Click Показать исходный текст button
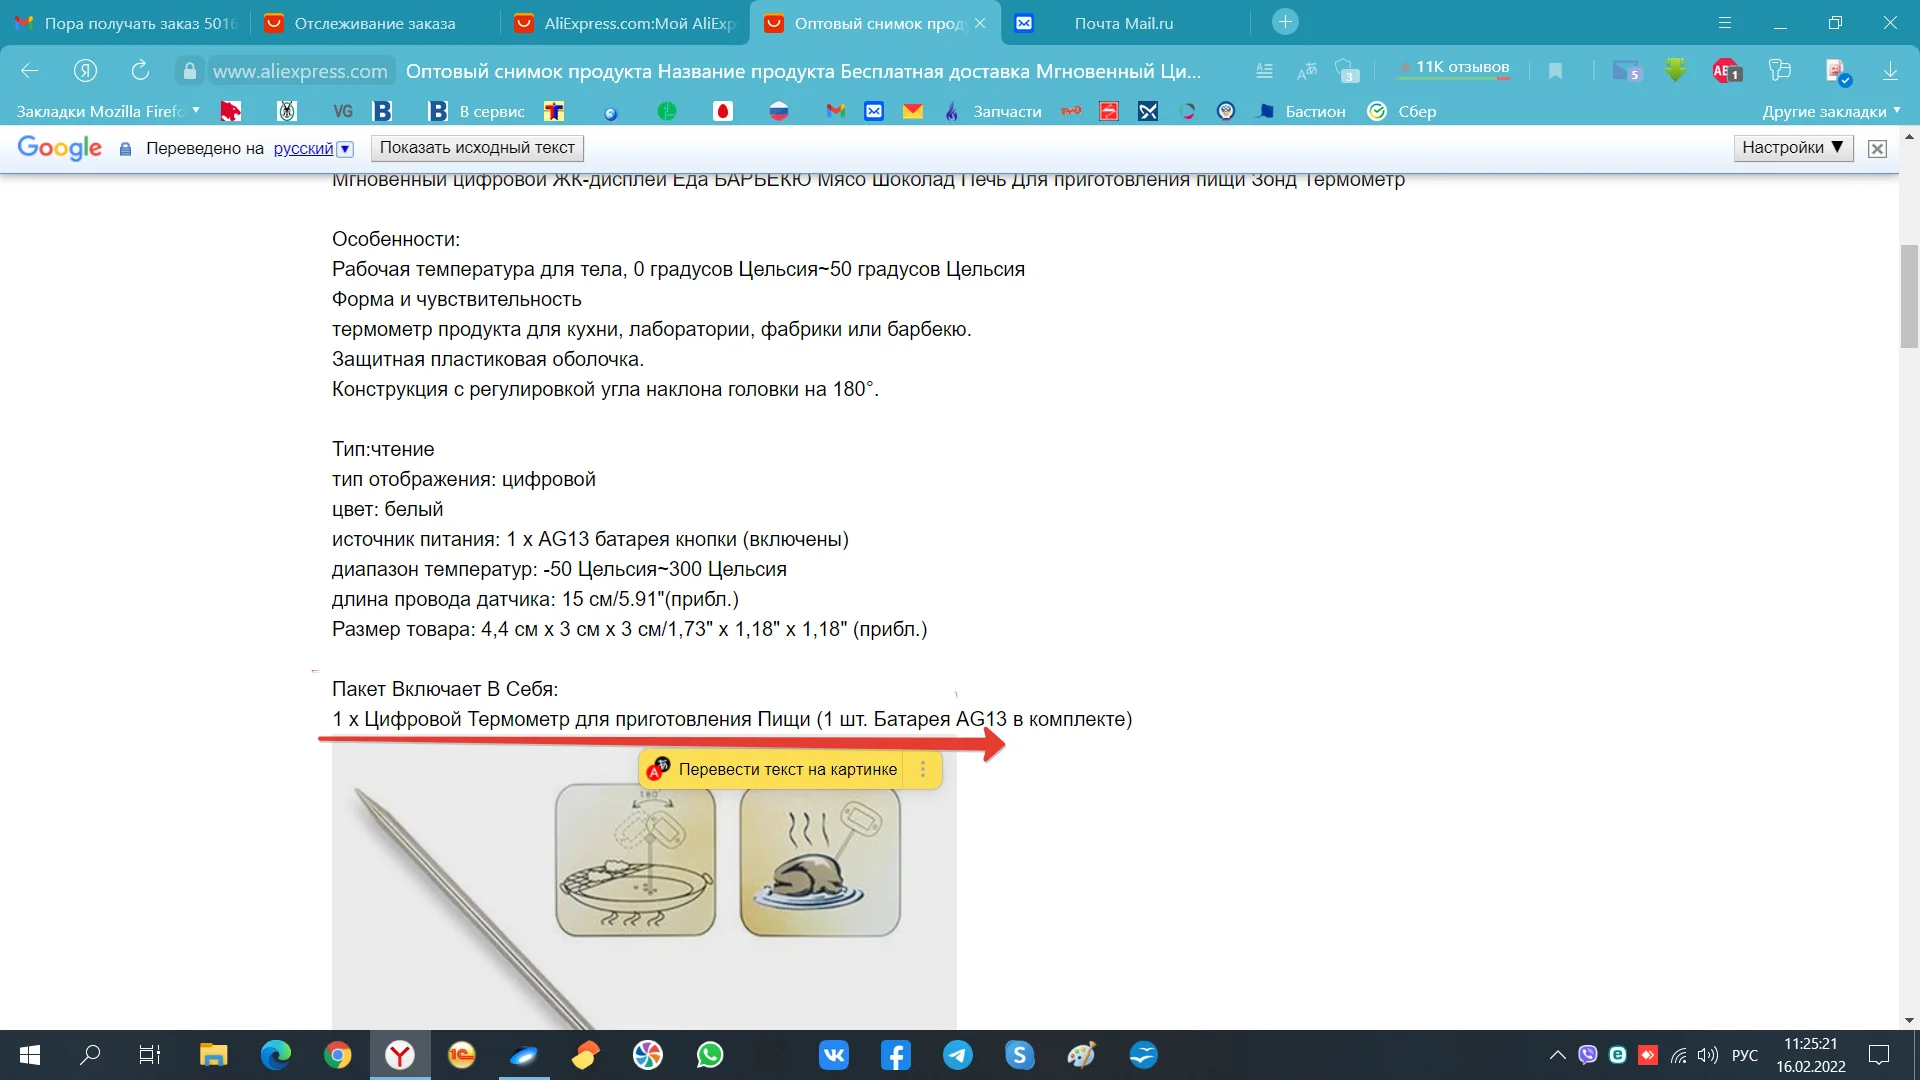 477,148
